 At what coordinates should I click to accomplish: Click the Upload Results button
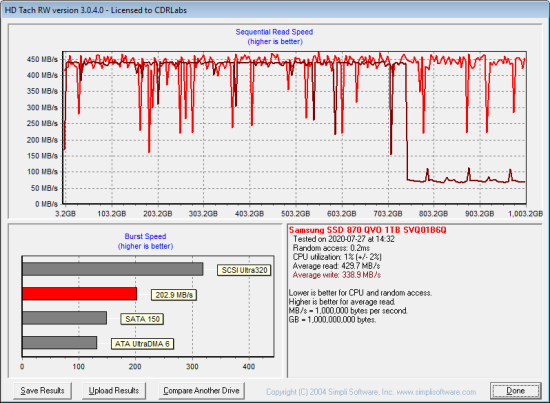114,391
